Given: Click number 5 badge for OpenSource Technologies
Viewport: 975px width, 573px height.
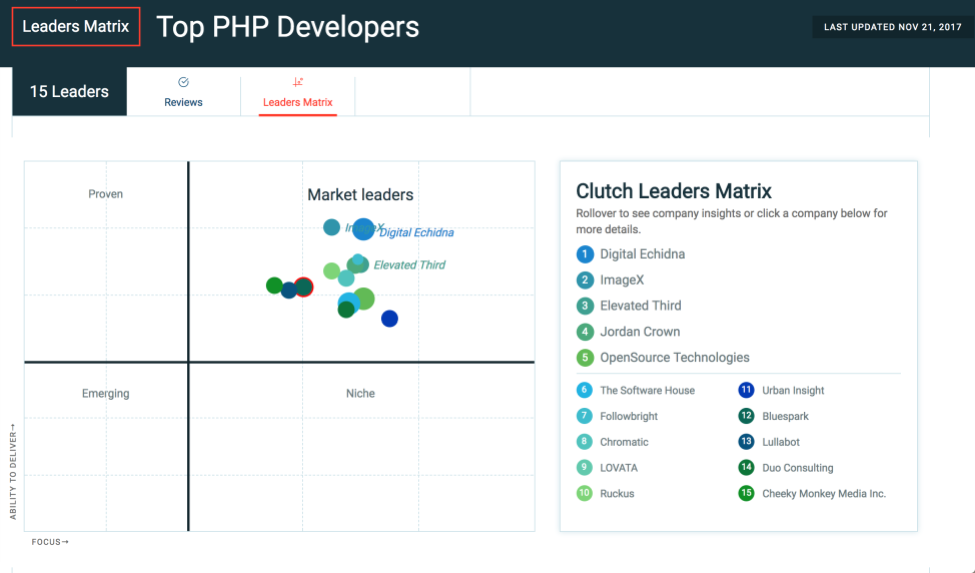Looking at the screenshot, I should pyautogui.click(x=585, y=357).
